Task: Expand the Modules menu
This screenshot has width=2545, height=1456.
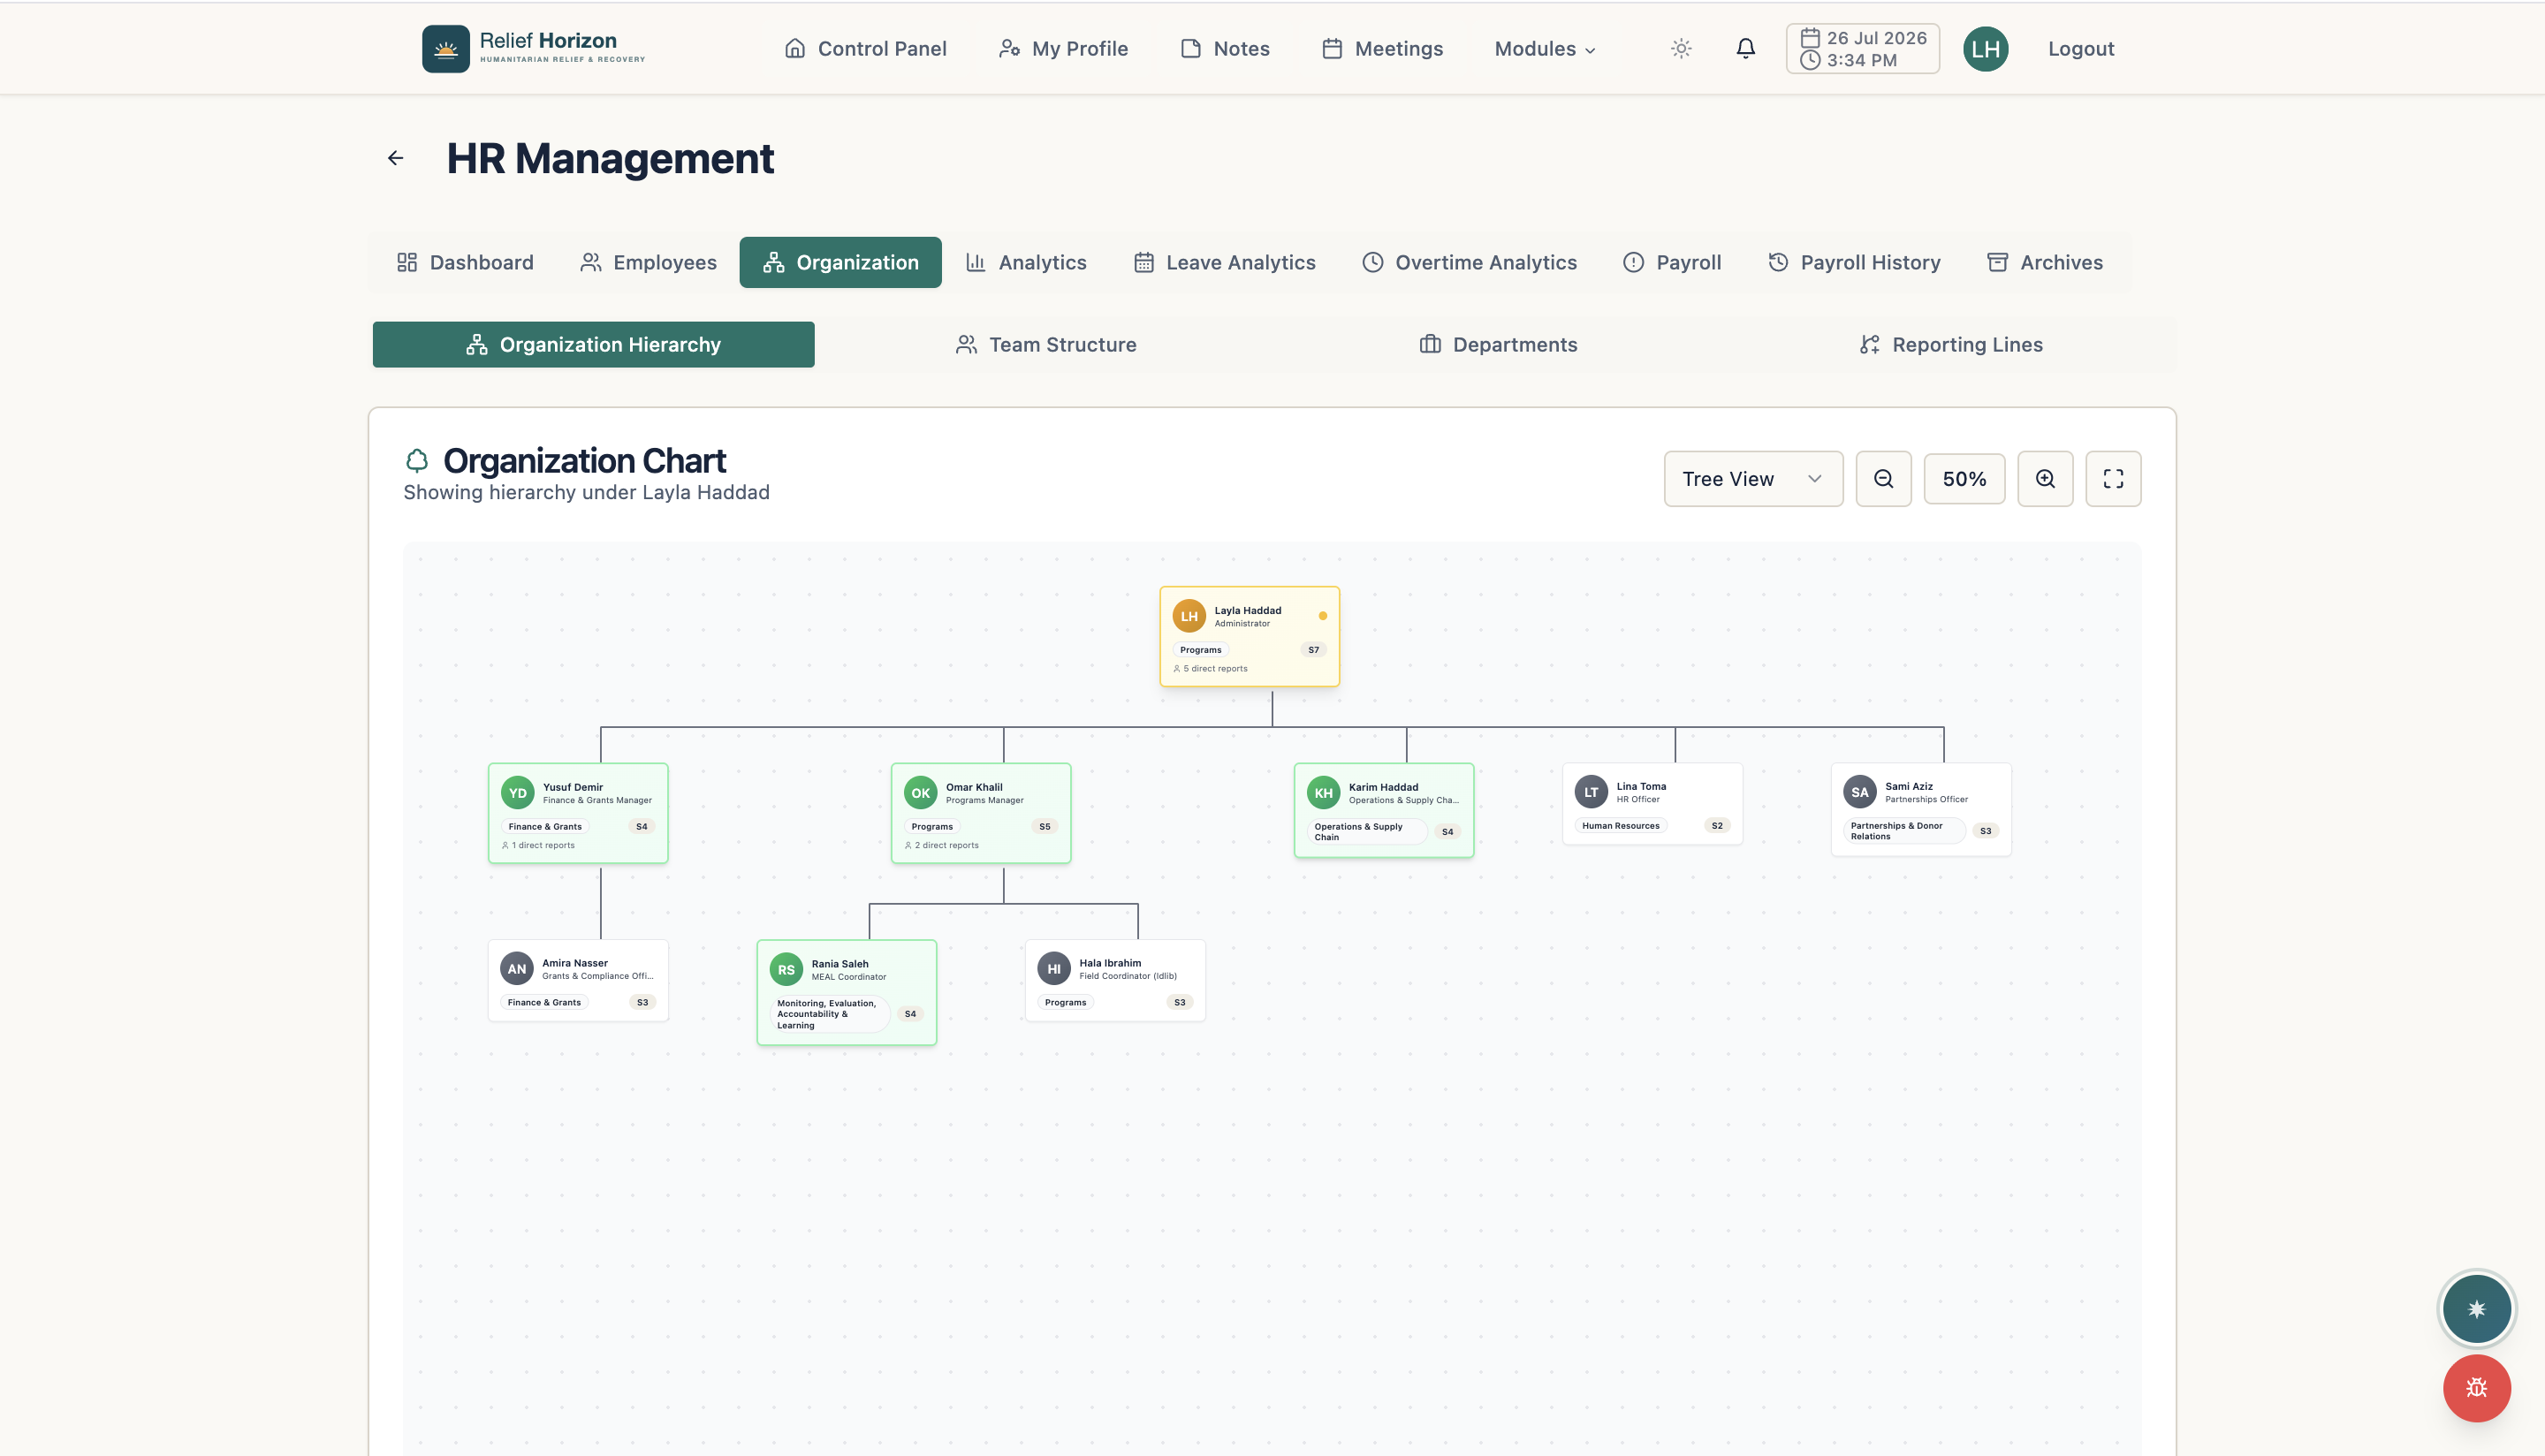Action: [1545, 49]
